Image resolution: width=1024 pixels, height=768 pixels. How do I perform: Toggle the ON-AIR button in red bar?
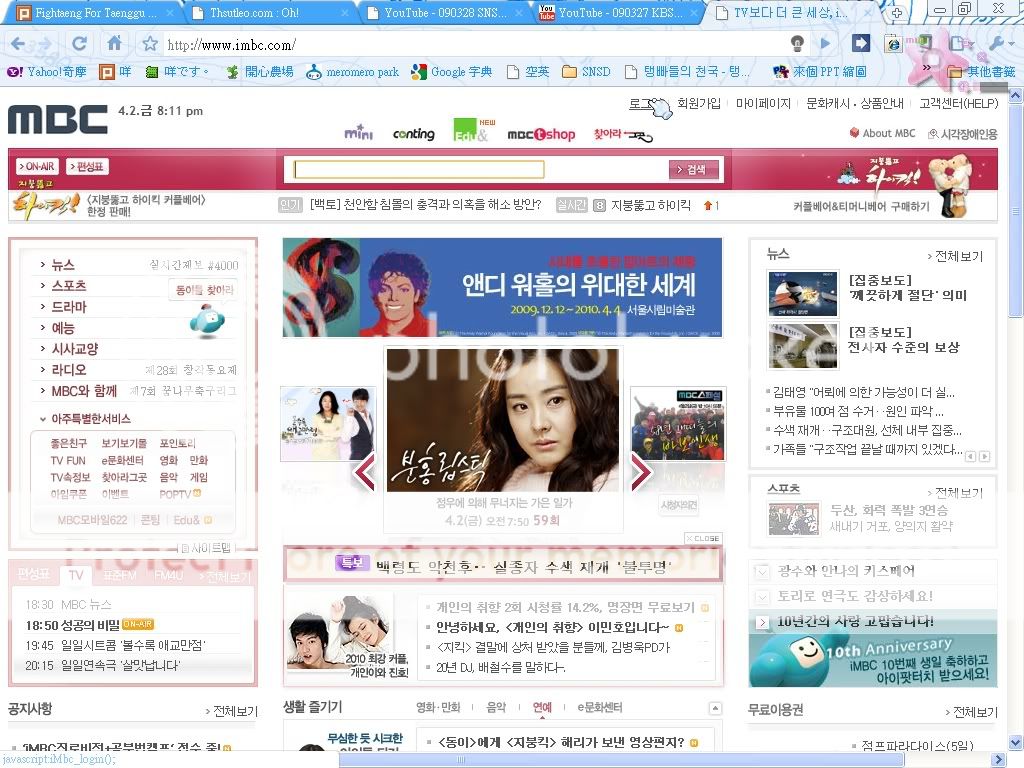(38, 167)
